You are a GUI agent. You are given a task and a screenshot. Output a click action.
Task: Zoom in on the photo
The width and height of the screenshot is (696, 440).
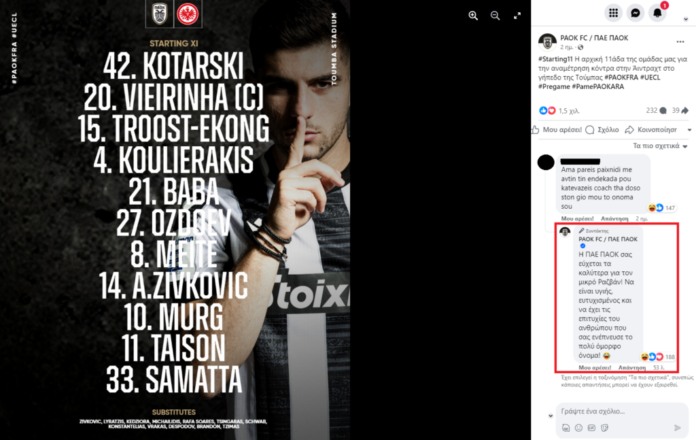point(473,16)
